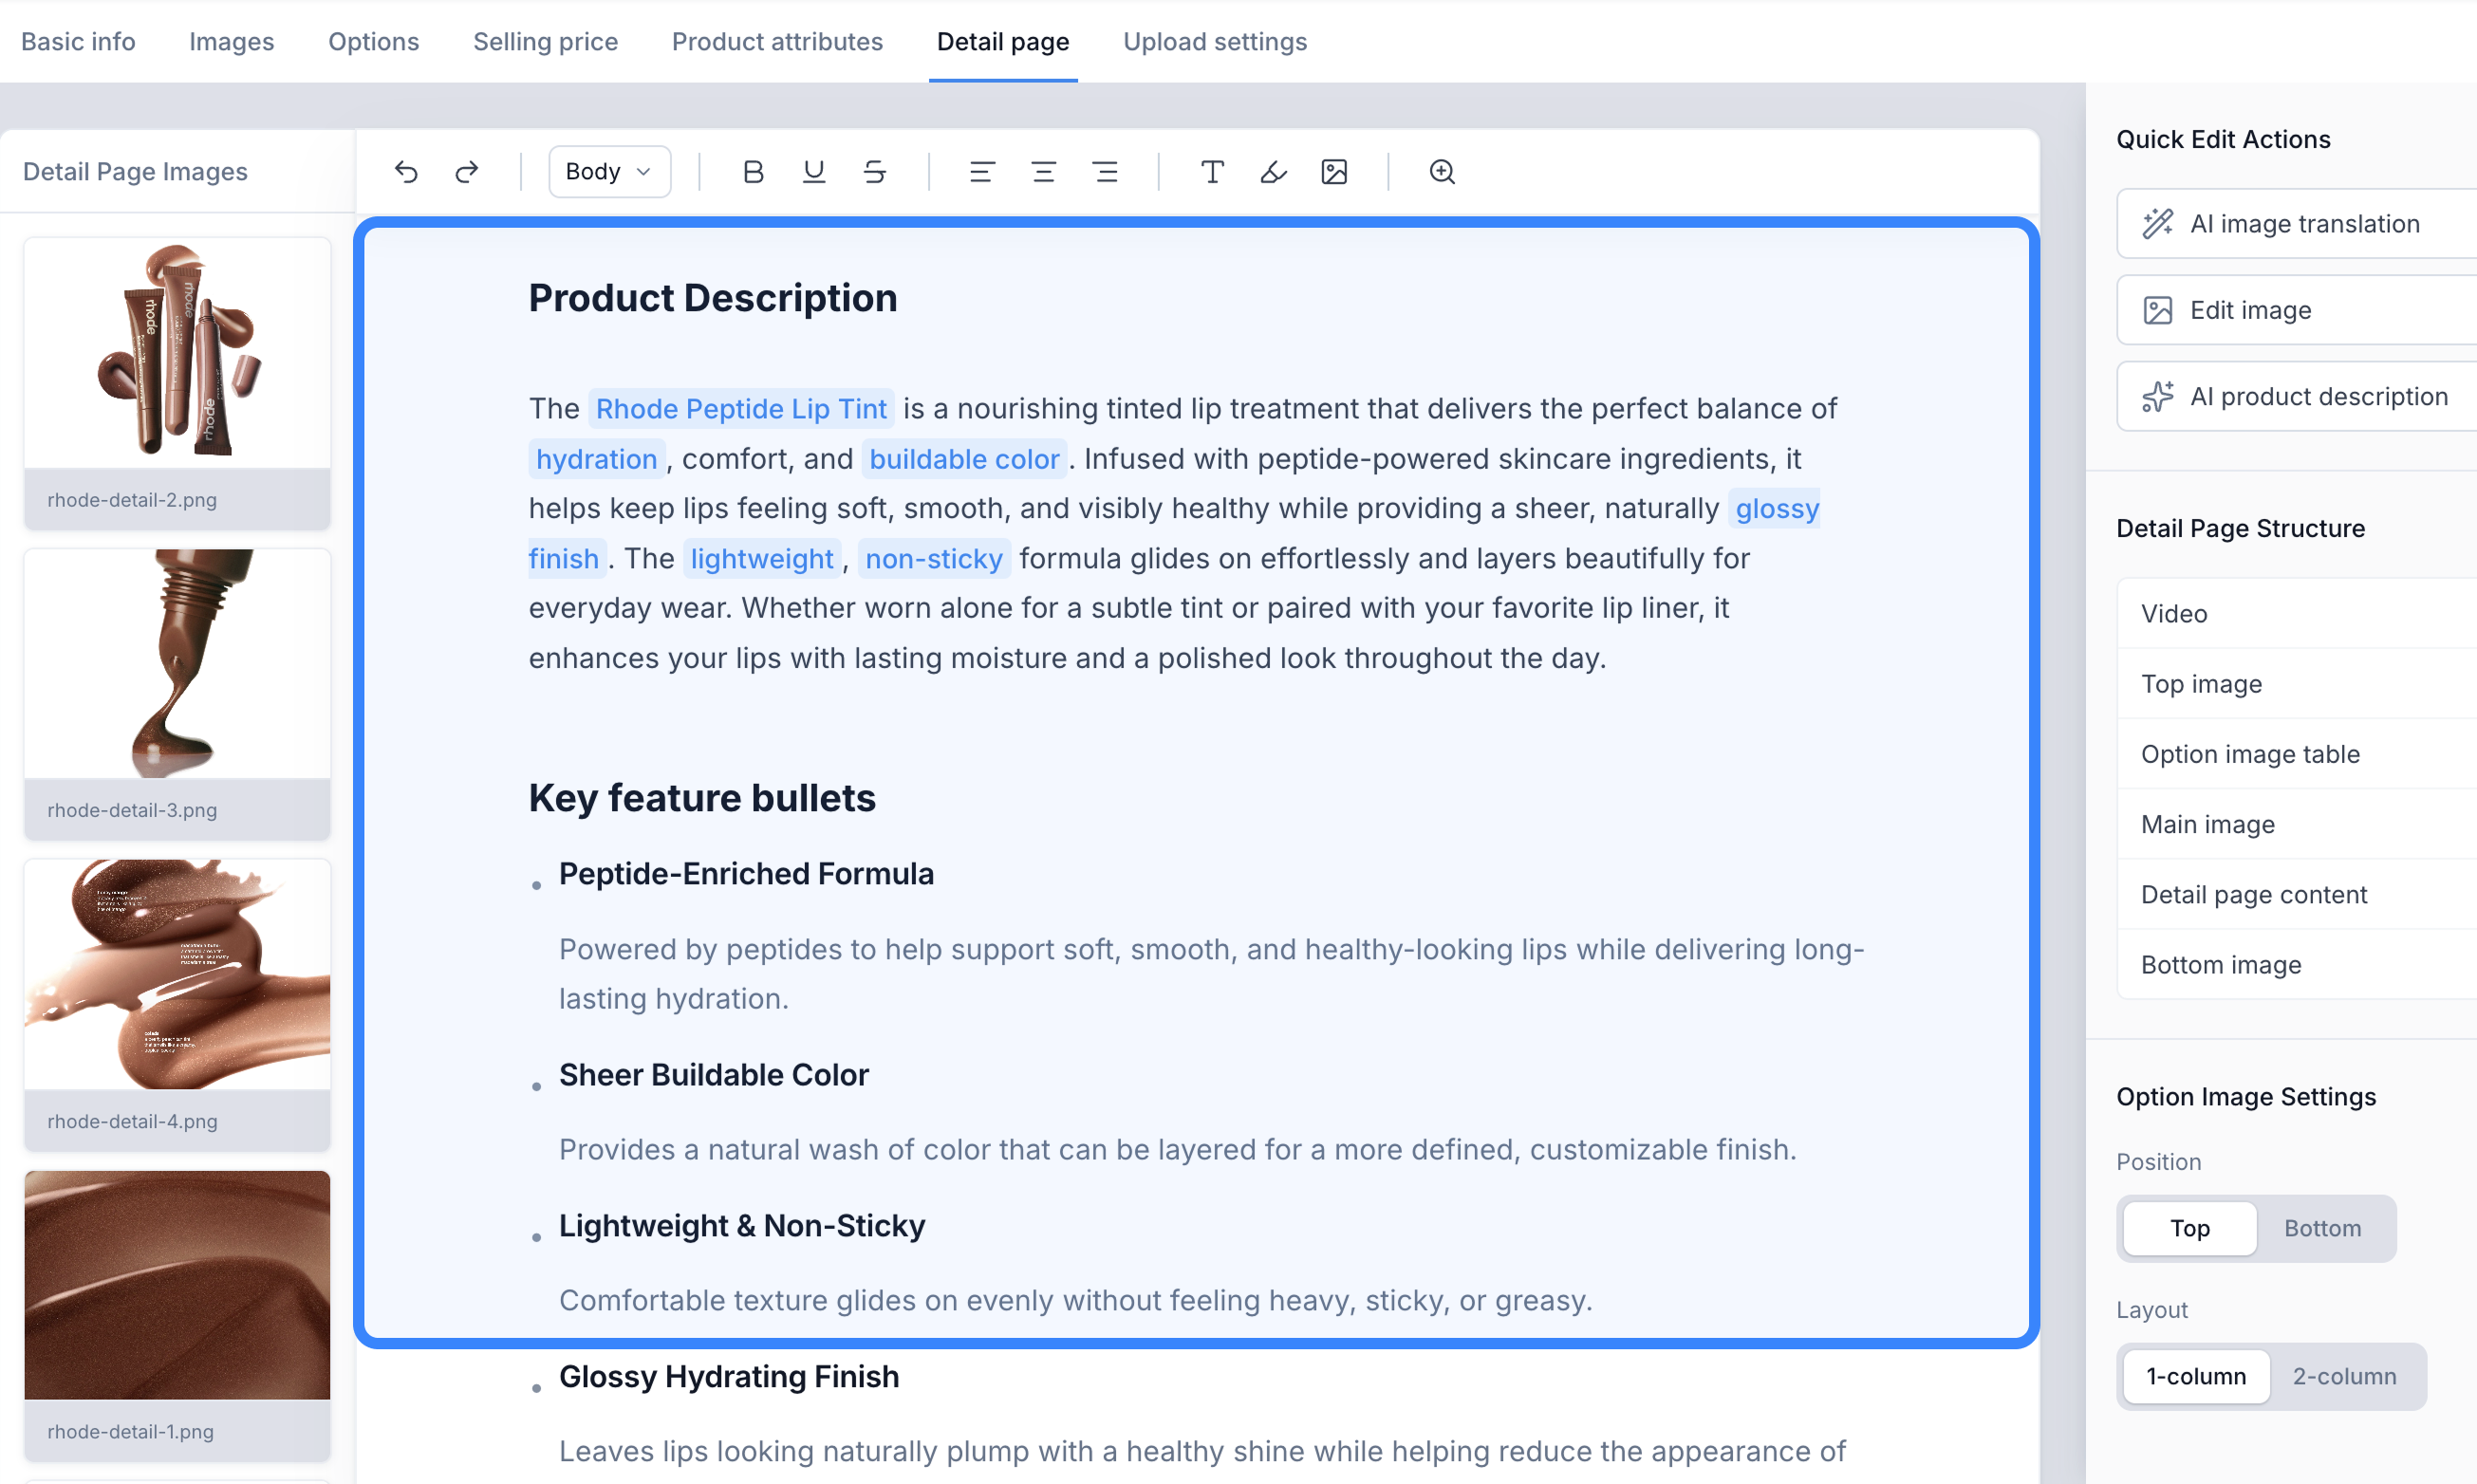Open the Selling price tab
The height and width of the screenshot is (1484, 2477).
(545, 41)
